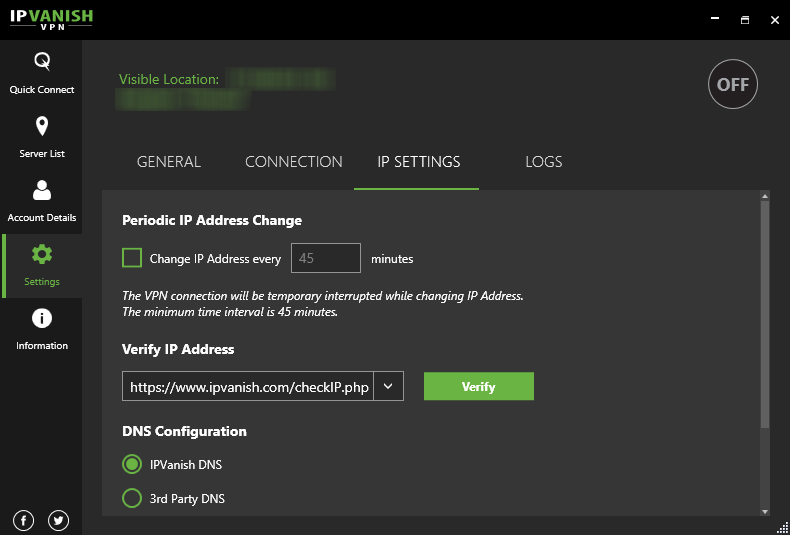Click the IPVanish VPN logo

(51, 20)
